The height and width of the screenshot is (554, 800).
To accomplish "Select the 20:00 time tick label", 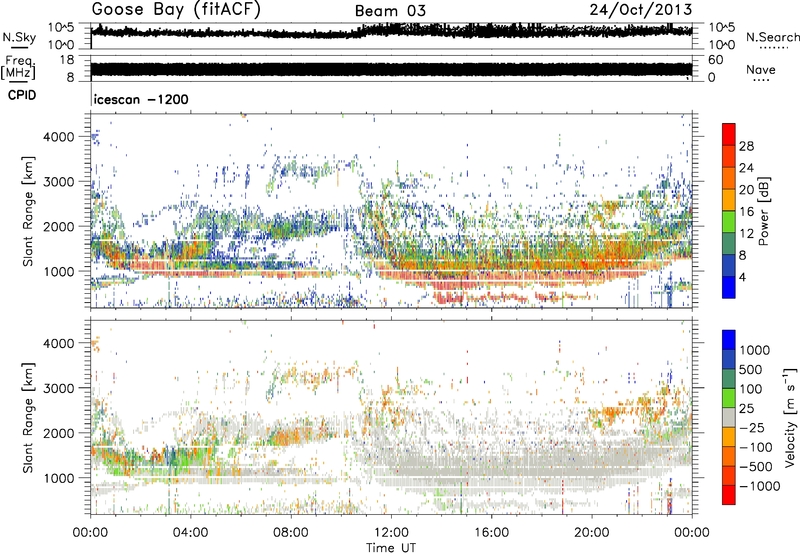I will tap(592, 533).
